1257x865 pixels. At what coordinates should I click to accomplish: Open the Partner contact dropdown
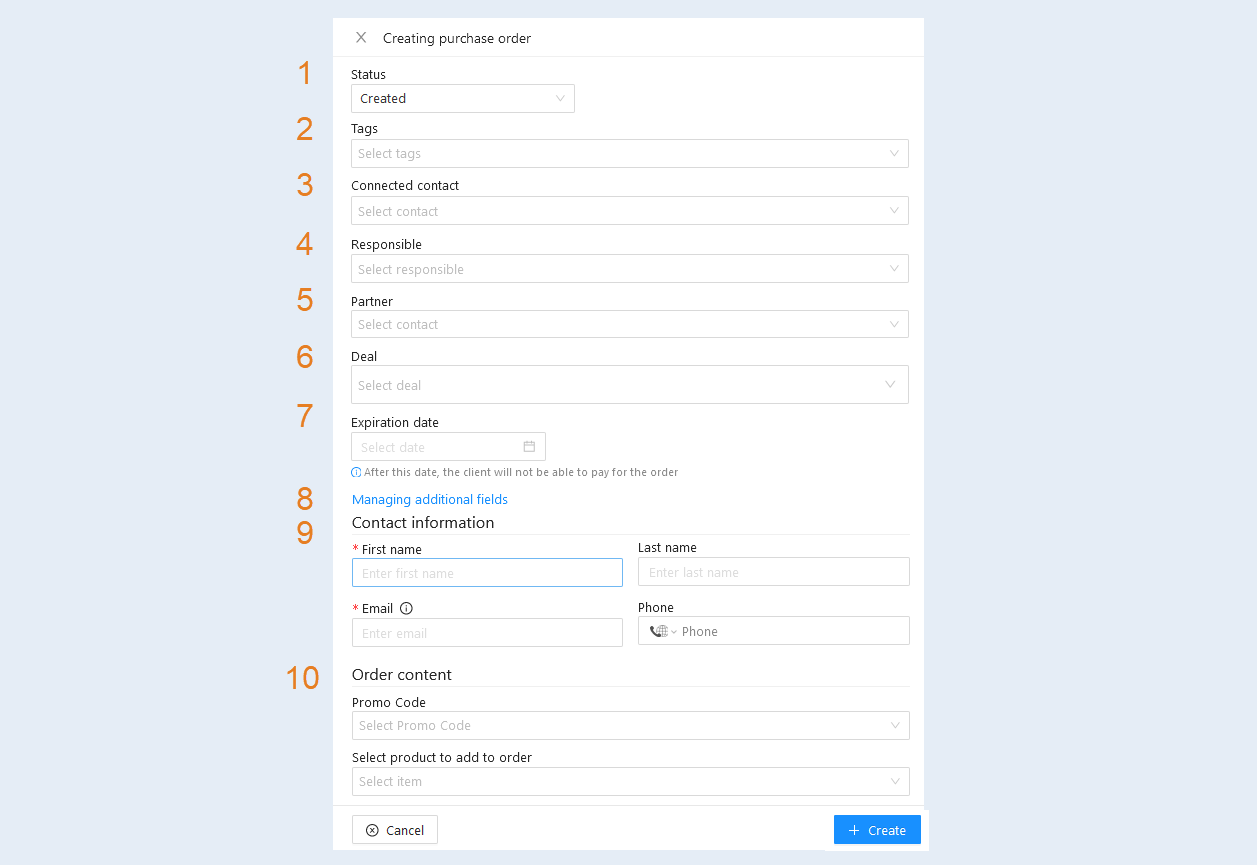(630, 324)
